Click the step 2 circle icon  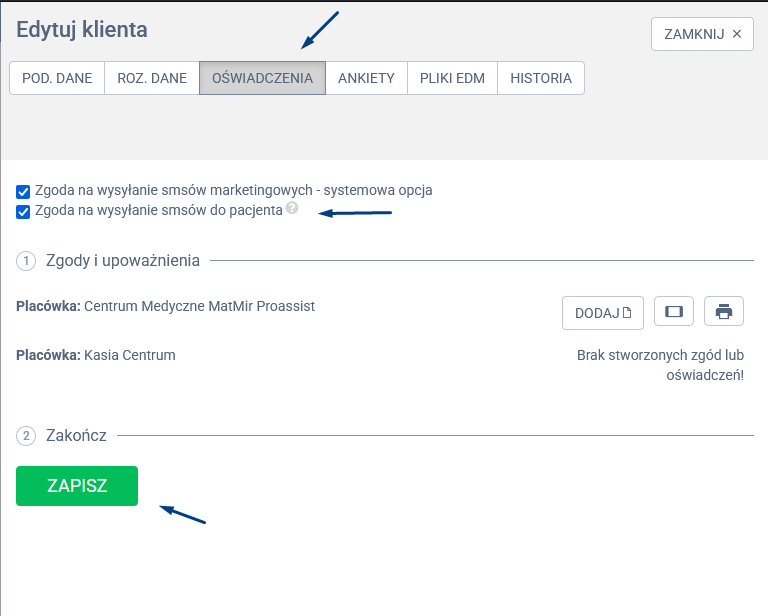click(26, 436)
